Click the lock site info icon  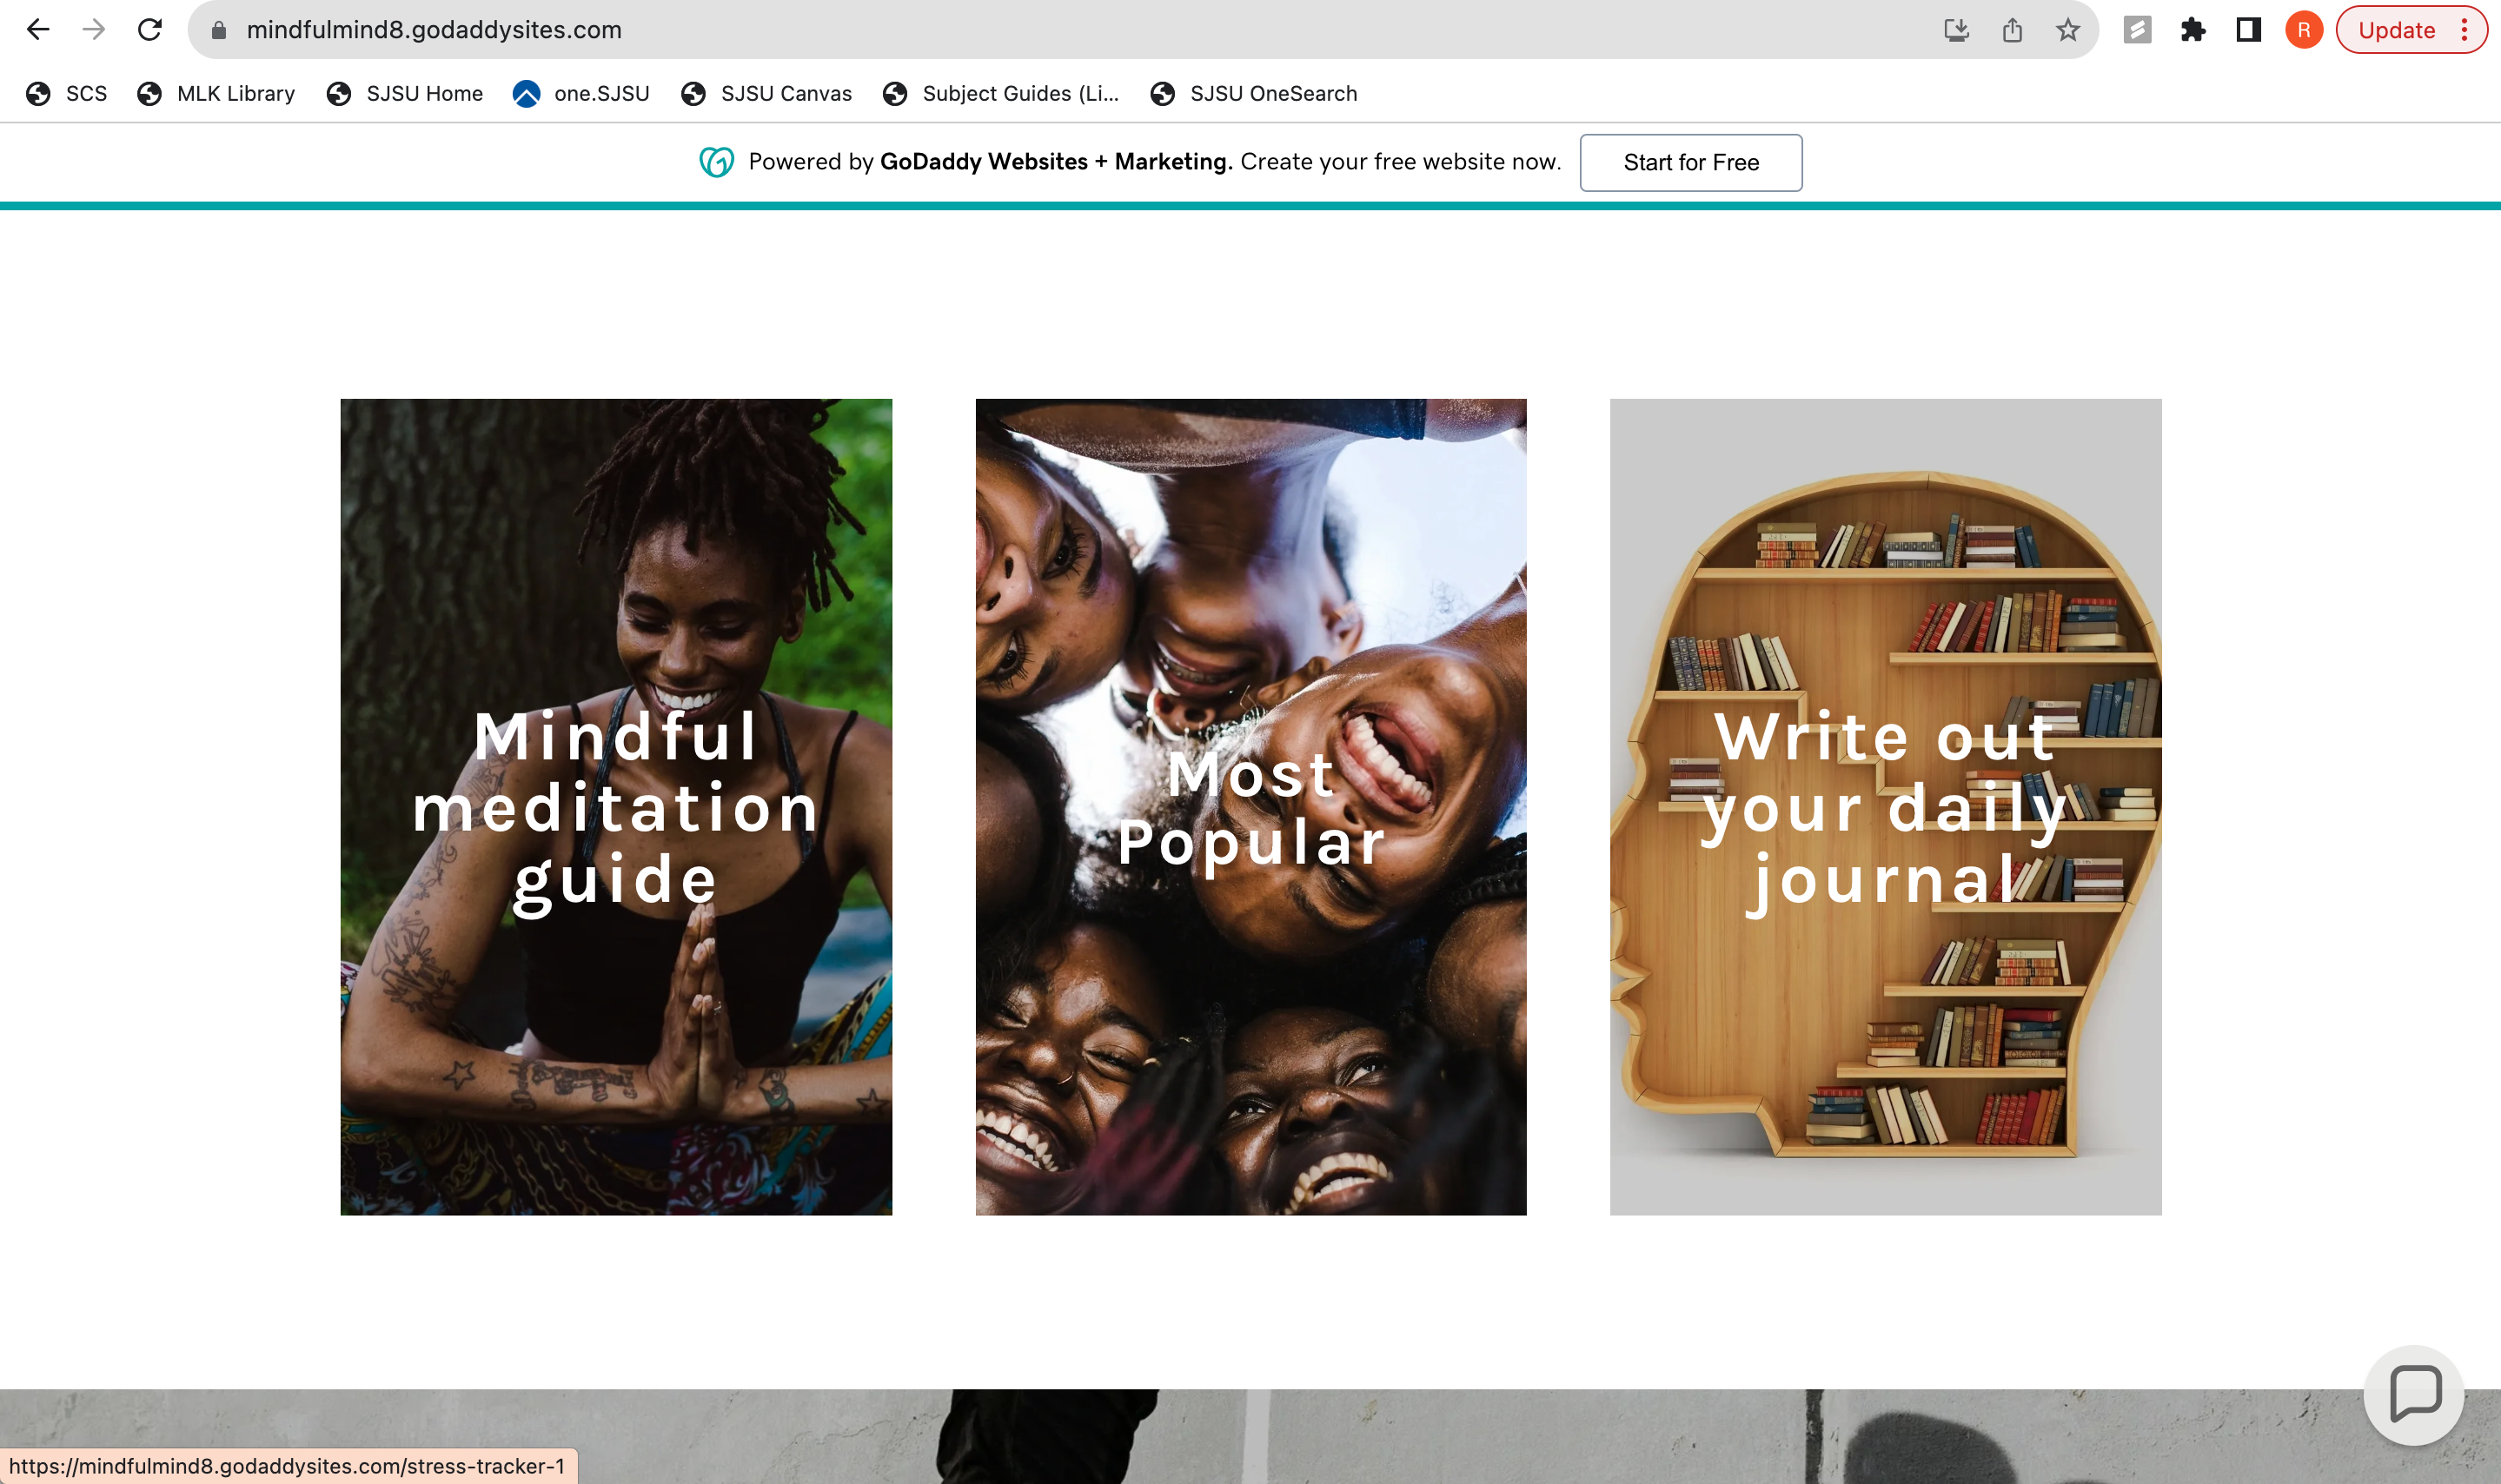219,30
